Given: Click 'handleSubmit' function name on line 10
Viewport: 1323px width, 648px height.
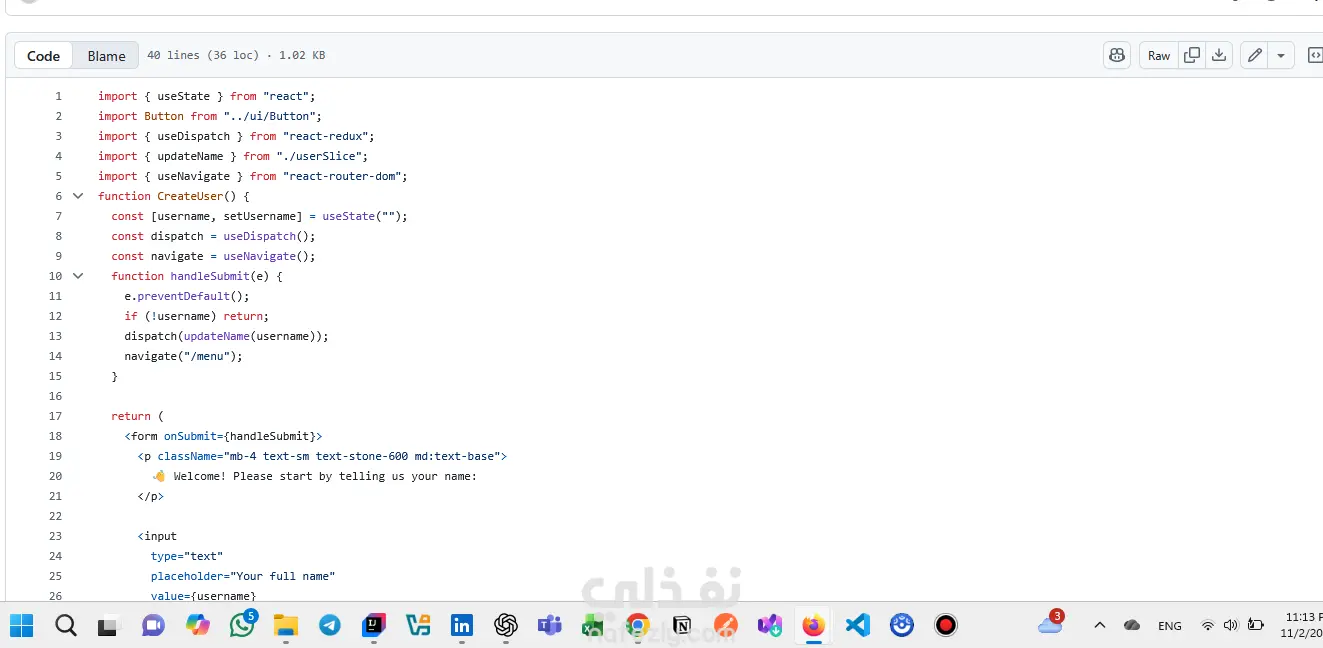Looking at the screenshot, I should (x=210, y=276).
